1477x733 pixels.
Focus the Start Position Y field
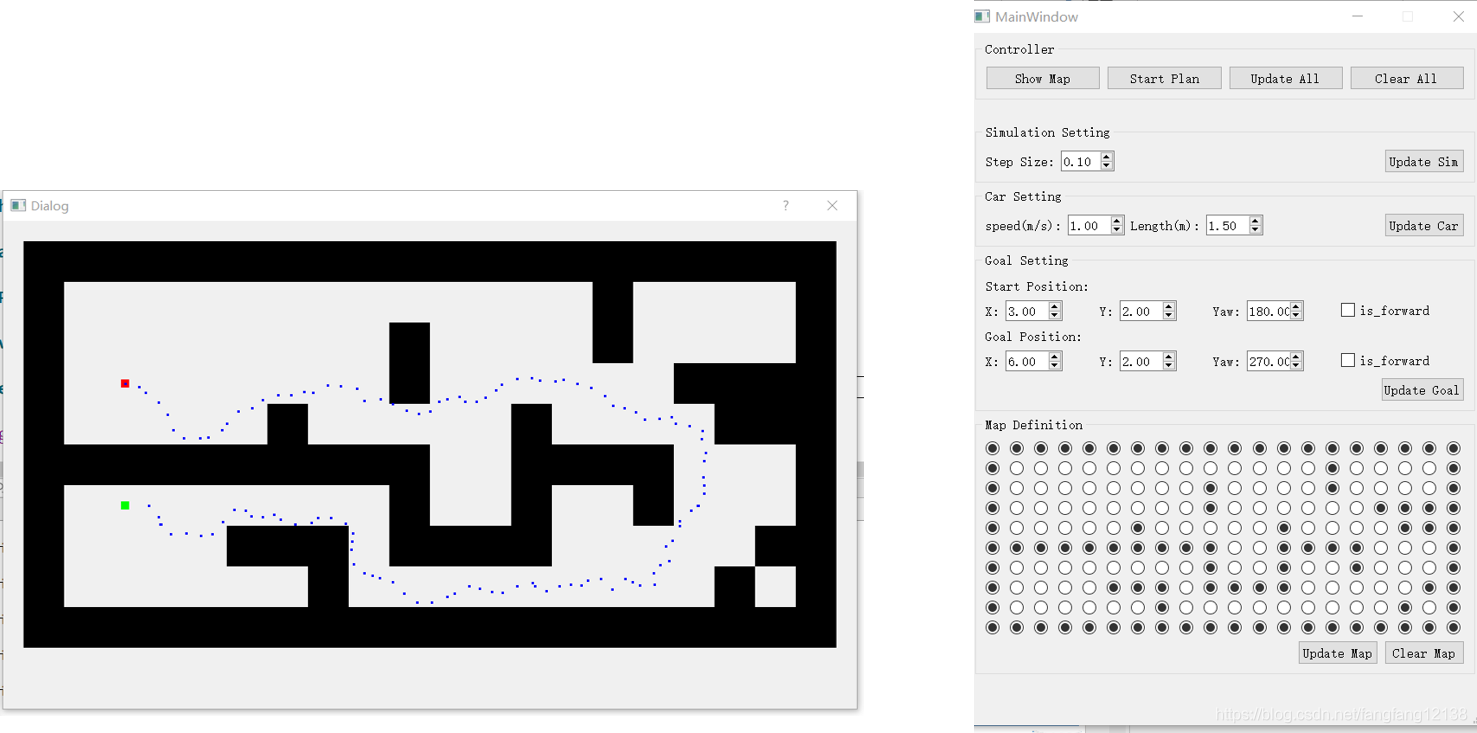pos(1140,311)
